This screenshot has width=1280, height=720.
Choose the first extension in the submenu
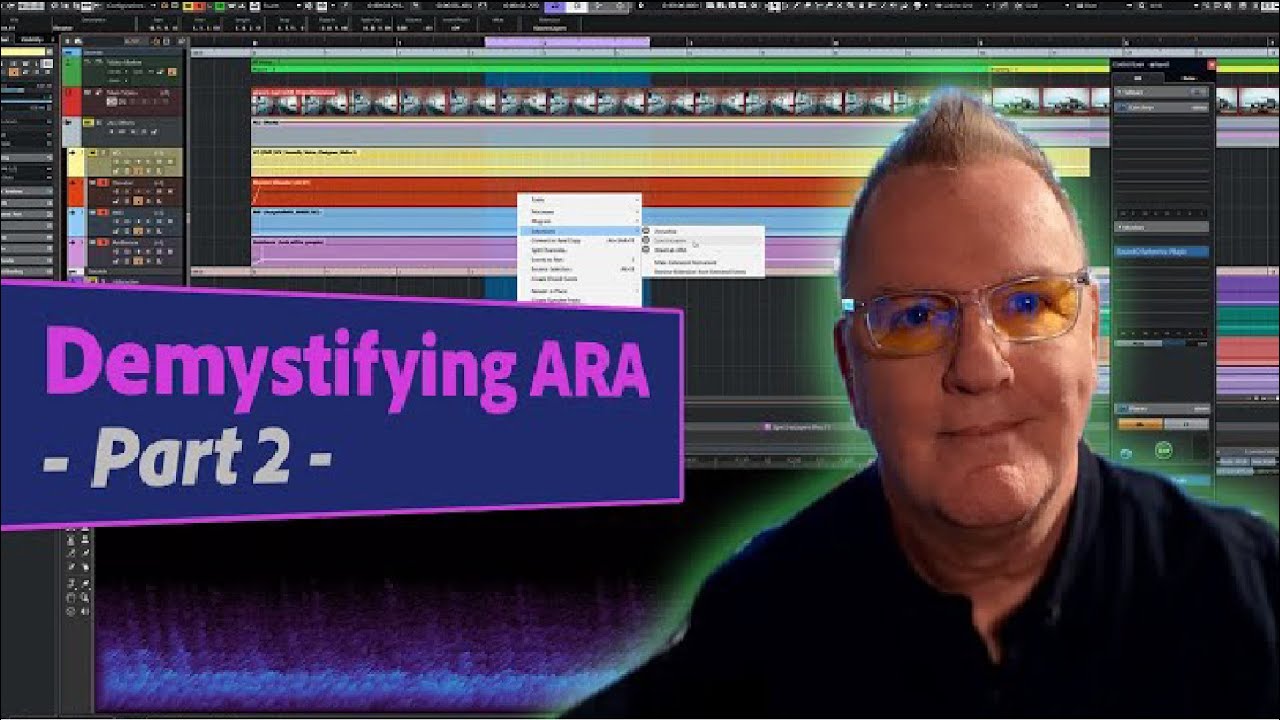(x=702, y=231)
